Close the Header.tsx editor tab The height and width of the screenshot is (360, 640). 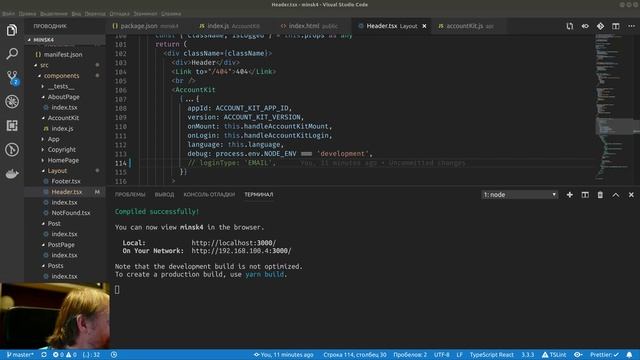[x=424, y=26]
